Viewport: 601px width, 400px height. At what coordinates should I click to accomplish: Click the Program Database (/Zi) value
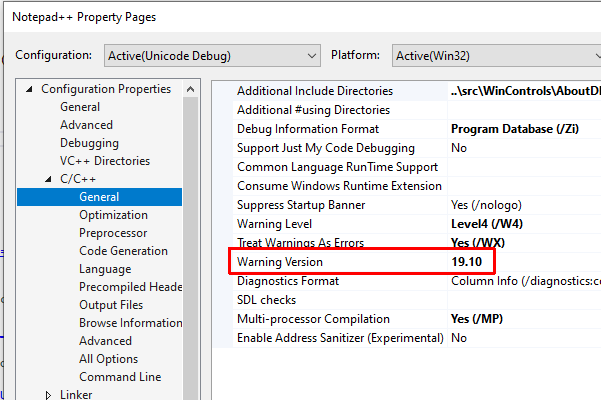pyautogui.click(x=515, y=129)
